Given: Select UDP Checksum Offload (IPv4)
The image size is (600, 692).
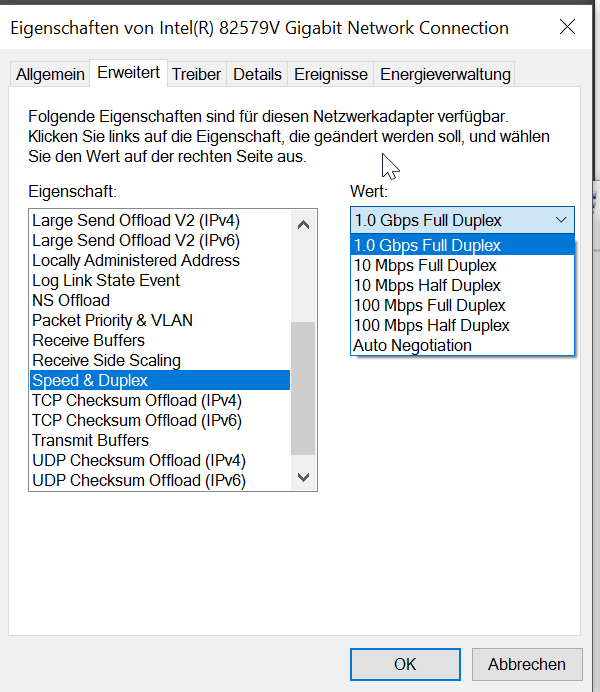Looking at the screenshot, I should pos(160,460).
